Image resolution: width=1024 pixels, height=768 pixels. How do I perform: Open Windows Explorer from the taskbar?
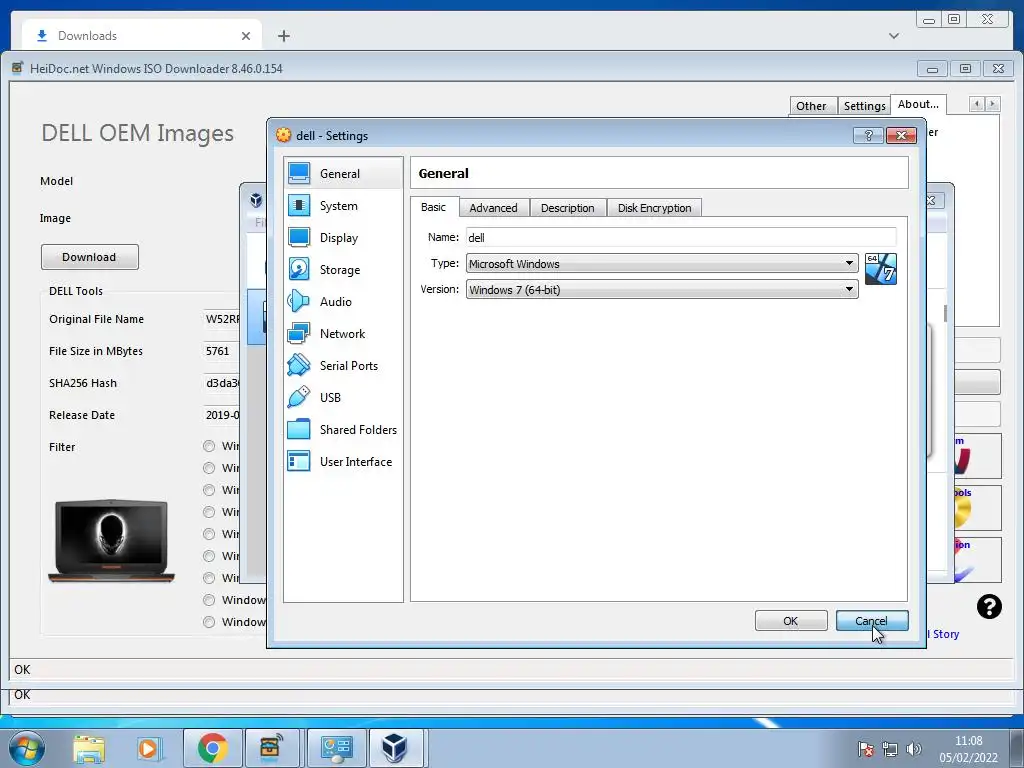88,748
